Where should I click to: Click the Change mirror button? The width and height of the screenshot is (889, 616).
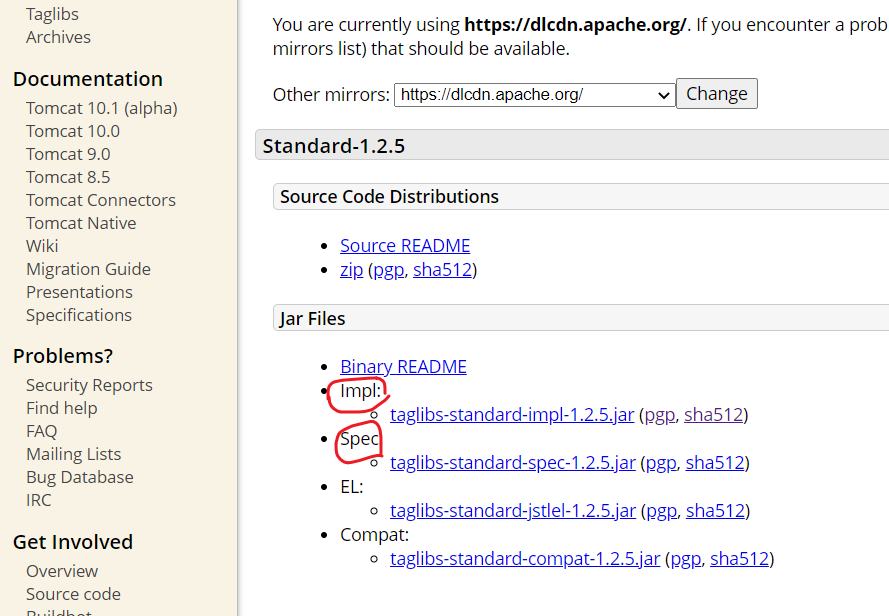(x=717, y=94)
